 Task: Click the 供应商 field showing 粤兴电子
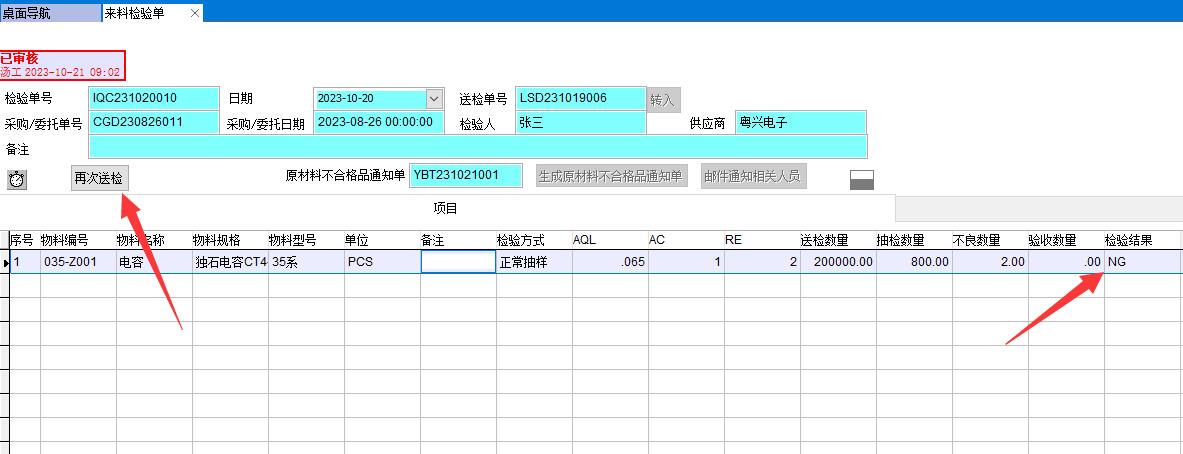pos(800,122)
